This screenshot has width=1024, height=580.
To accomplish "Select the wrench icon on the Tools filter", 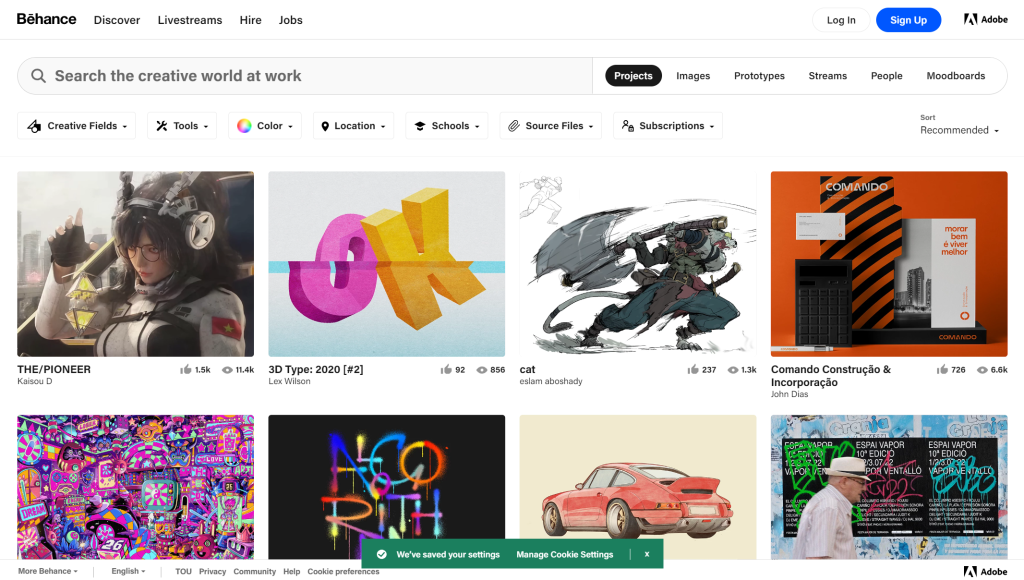I will tap(162, 125).
